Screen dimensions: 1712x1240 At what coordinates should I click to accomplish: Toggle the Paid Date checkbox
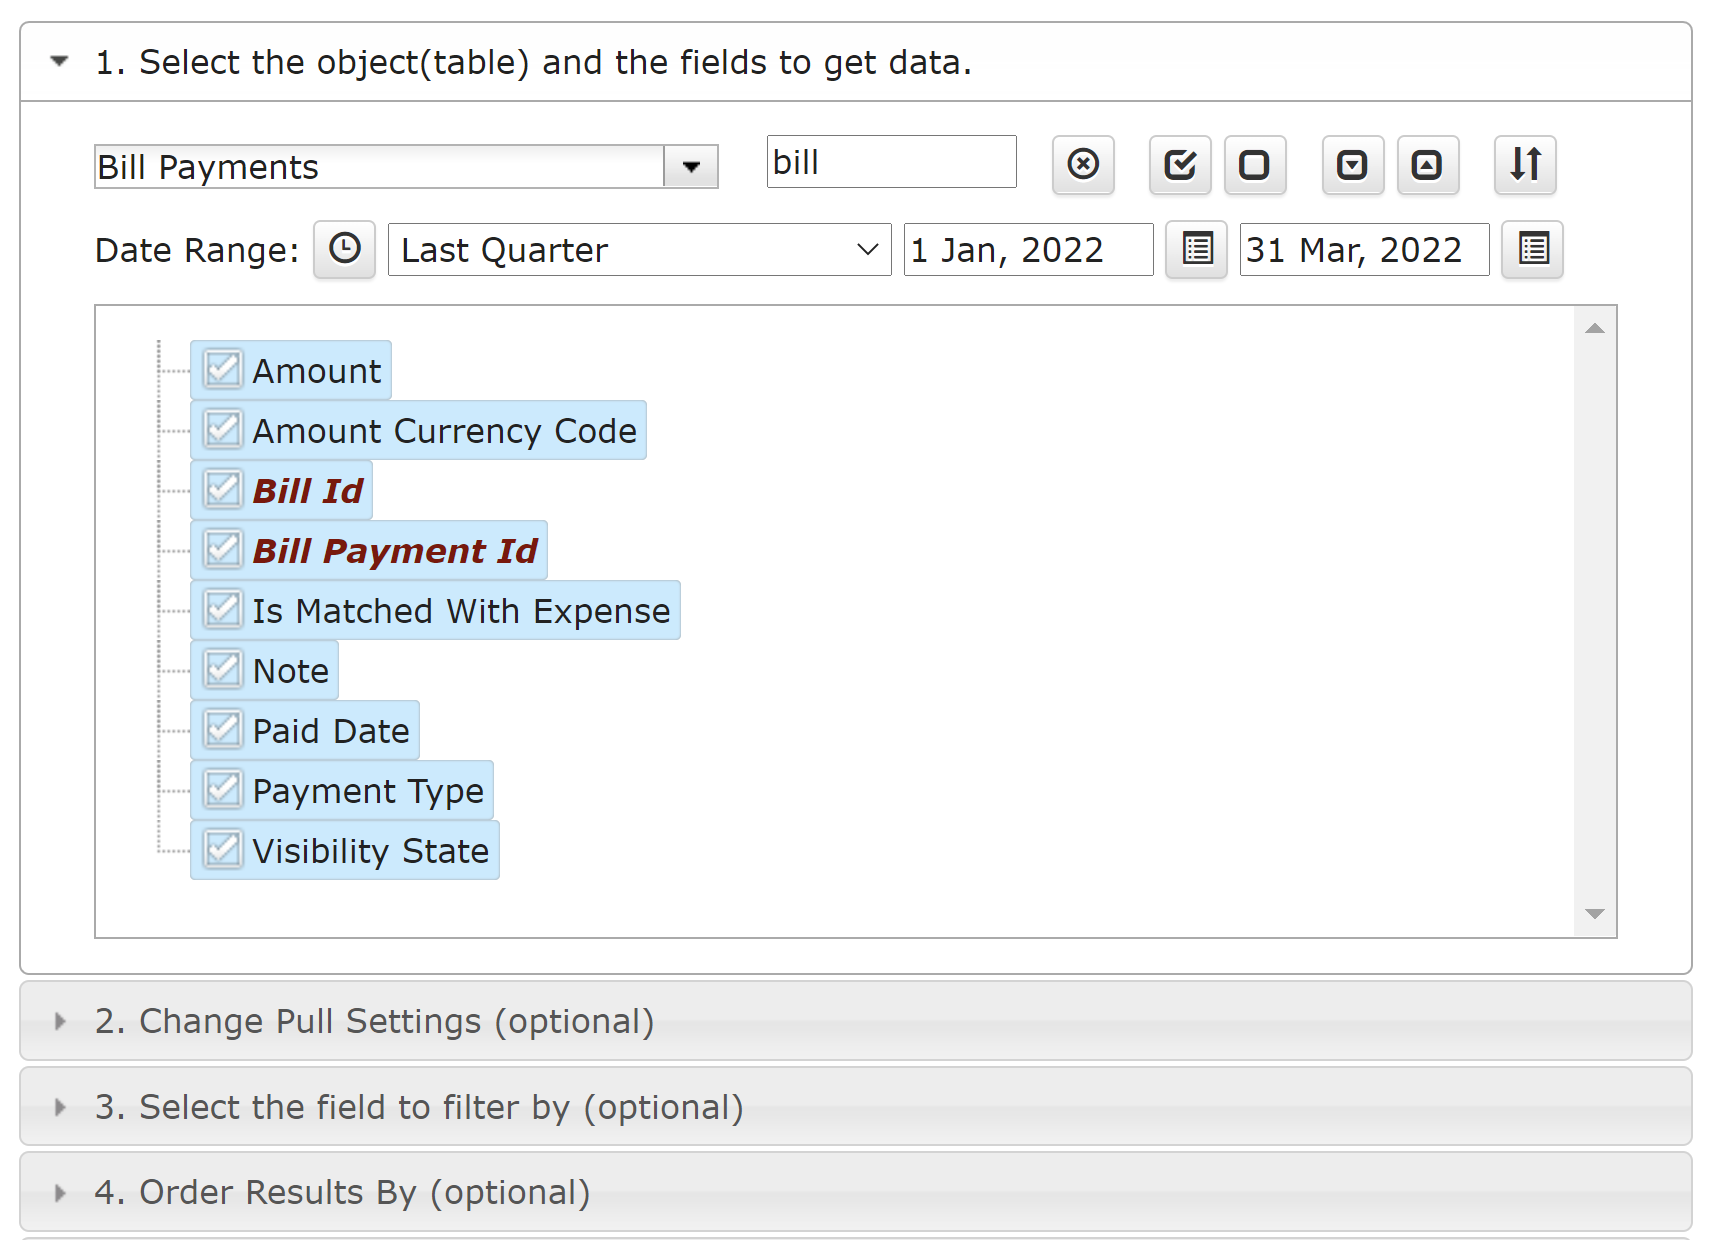coord(223,730)
